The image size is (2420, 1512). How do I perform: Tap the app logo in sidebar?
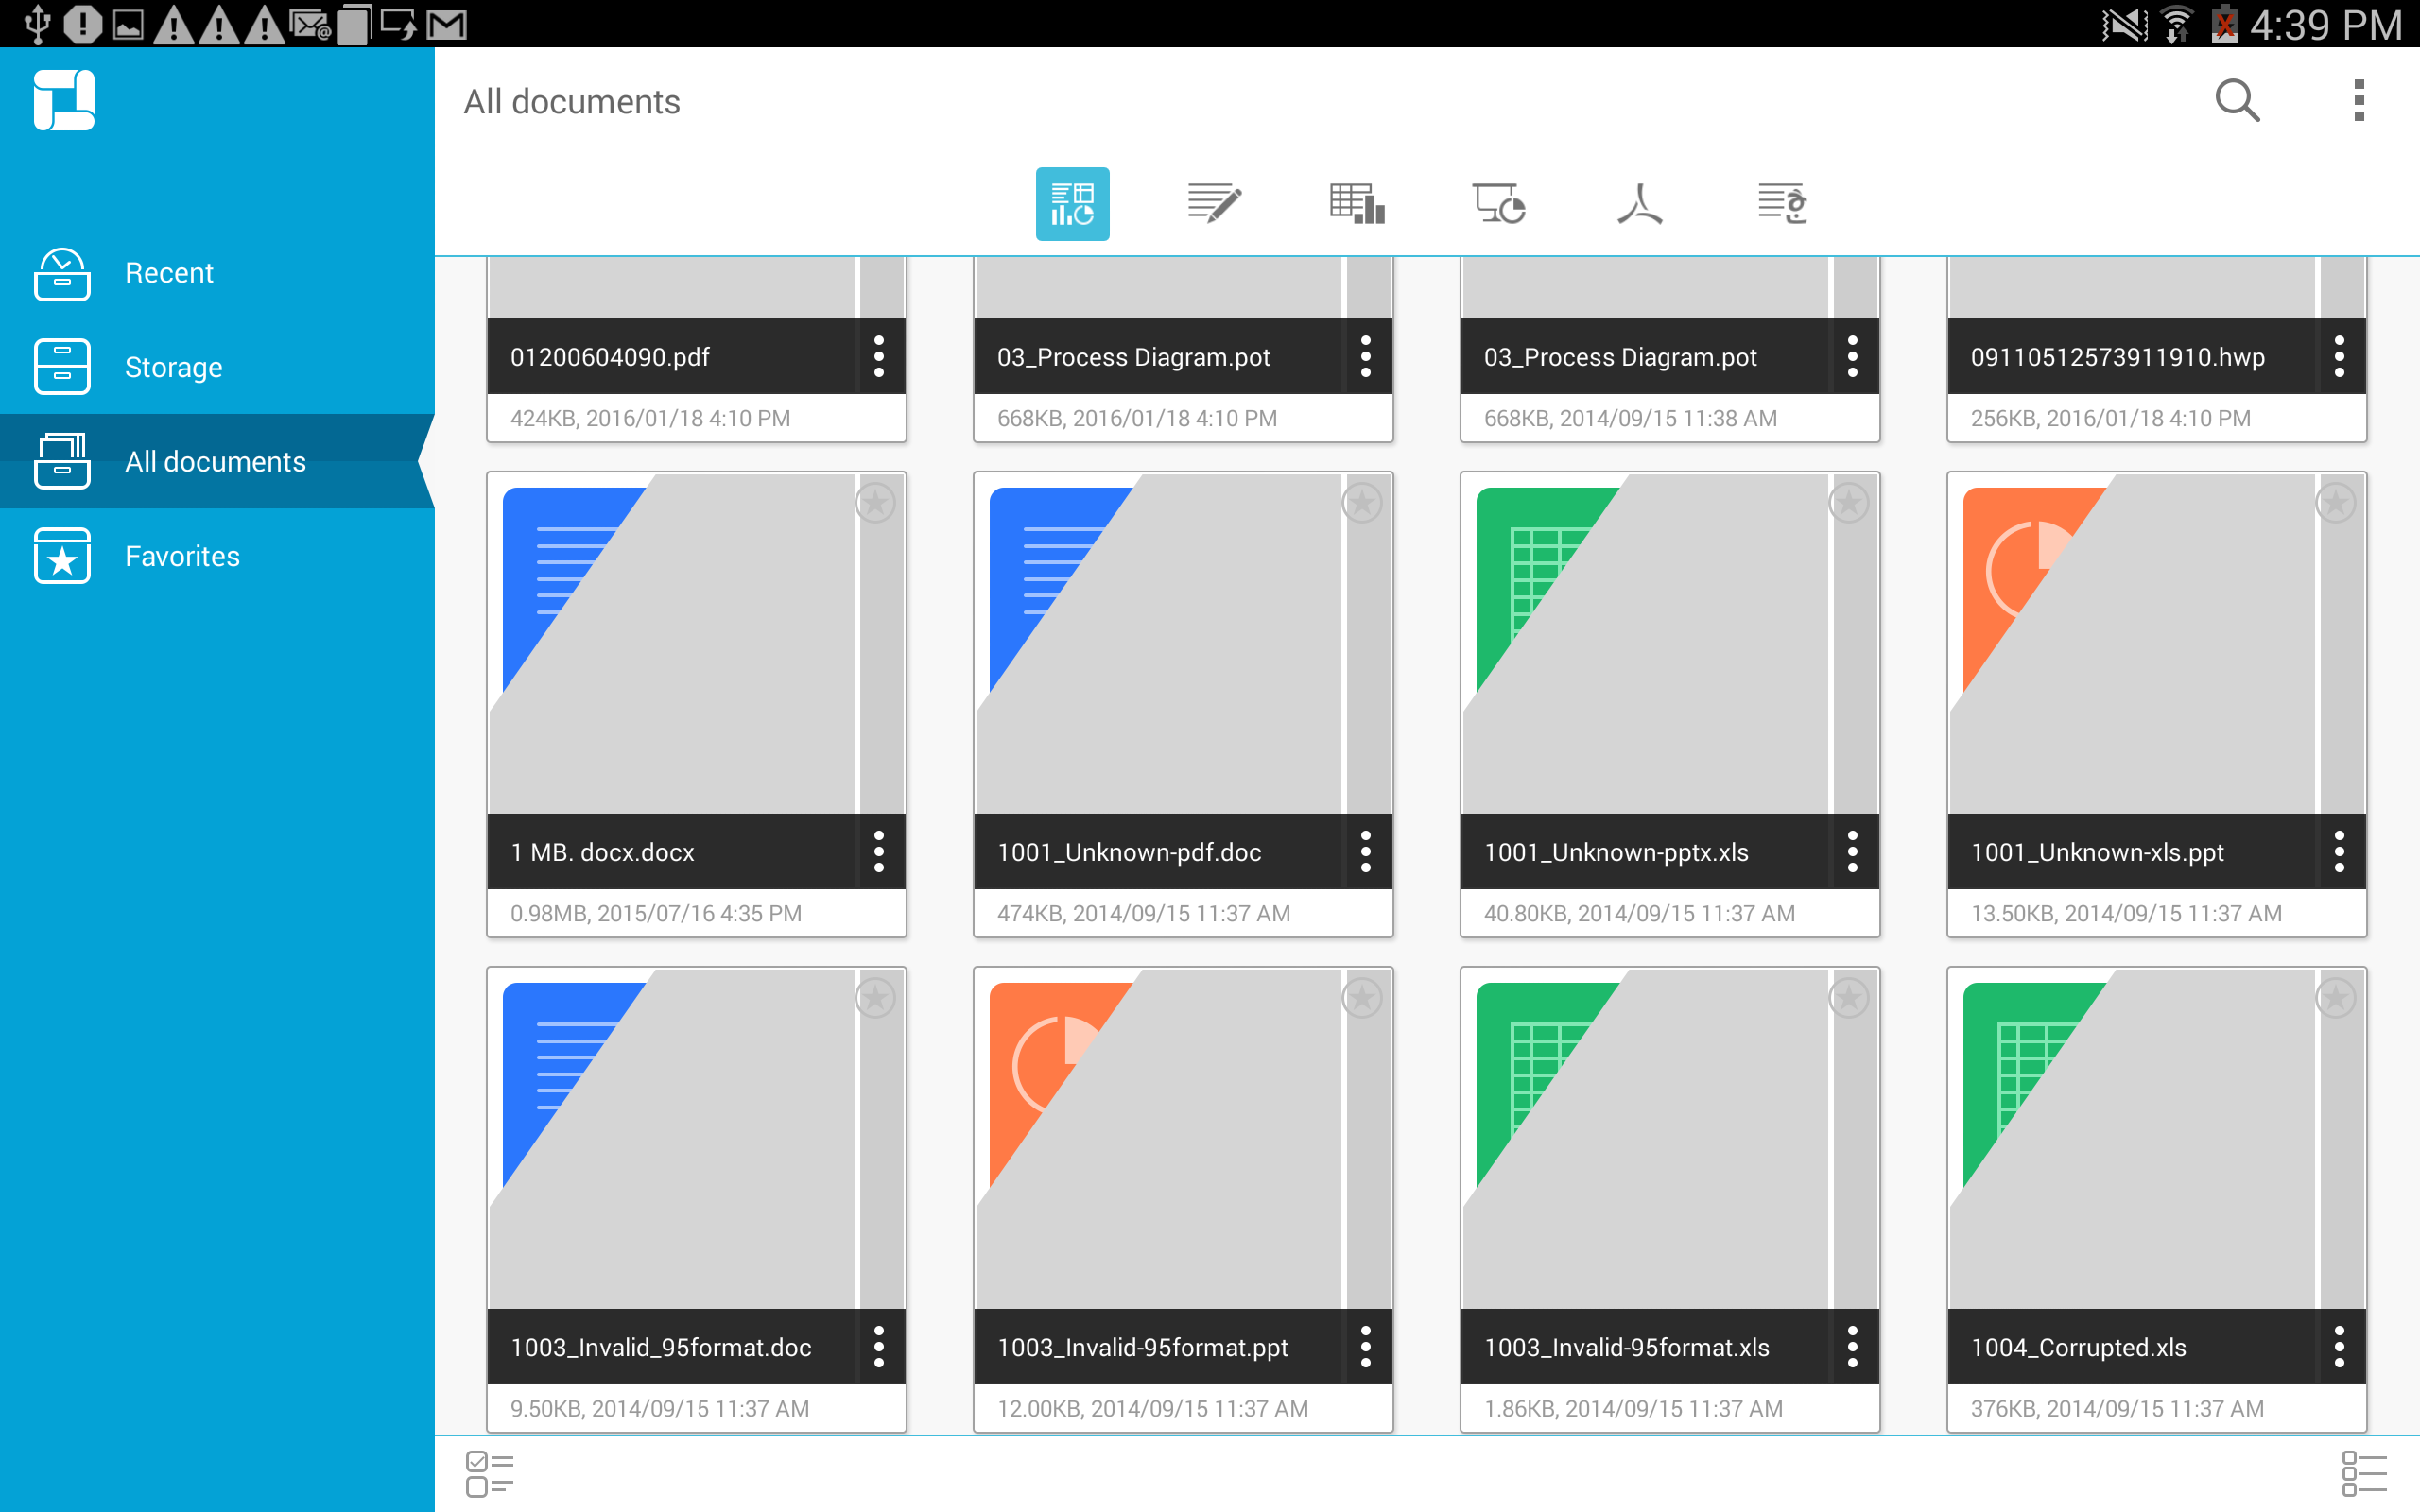[x=64, y=100]
